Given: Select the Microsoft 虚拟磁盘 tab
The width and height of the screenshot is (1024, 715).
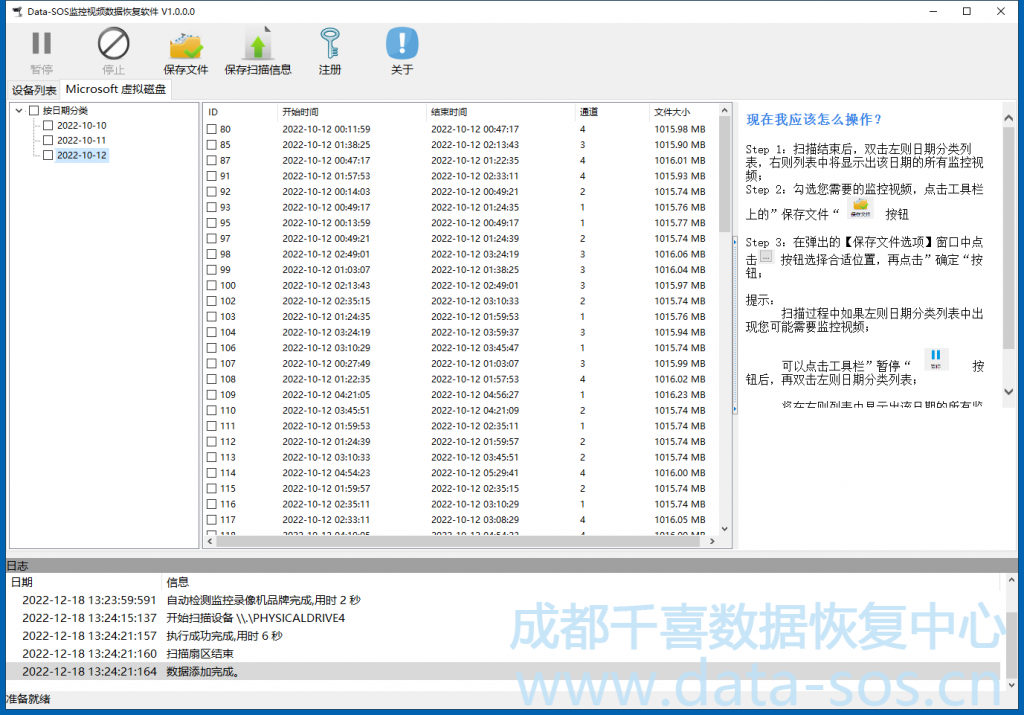Looking at the screenshot, I should 116,90.
